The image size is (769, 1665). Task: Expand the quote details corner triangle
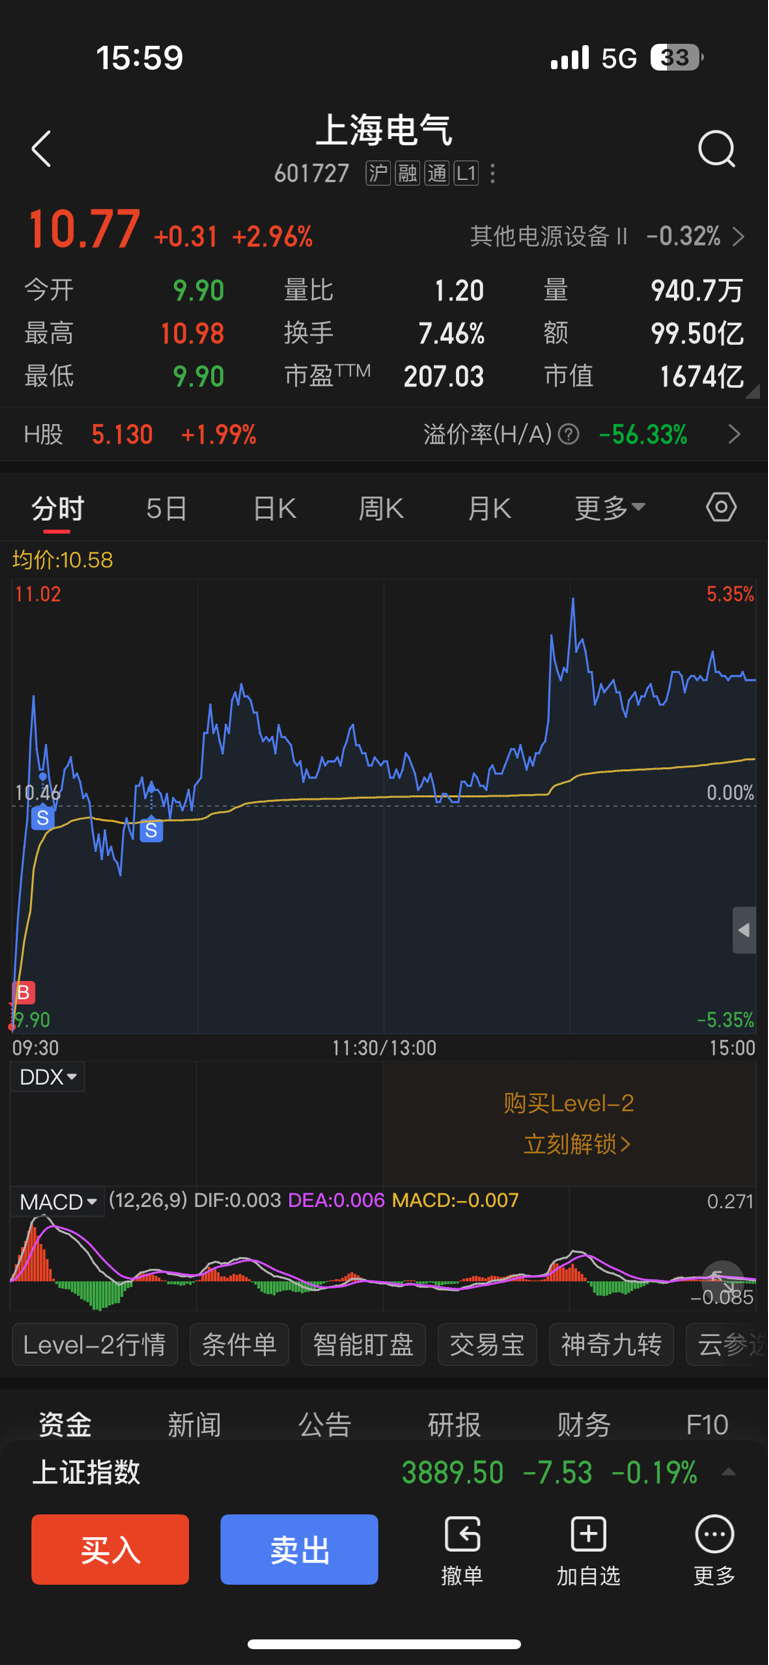pyautogui.click(x=753, y=392)
